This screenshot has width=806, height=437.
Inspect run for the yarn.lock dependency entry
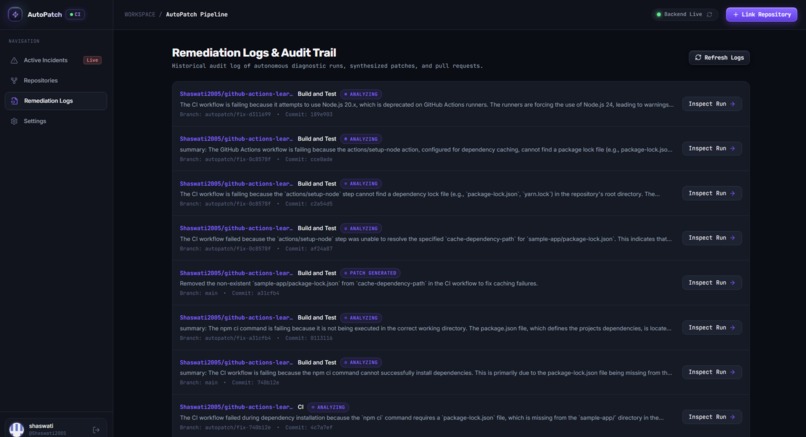click(711, 193)
